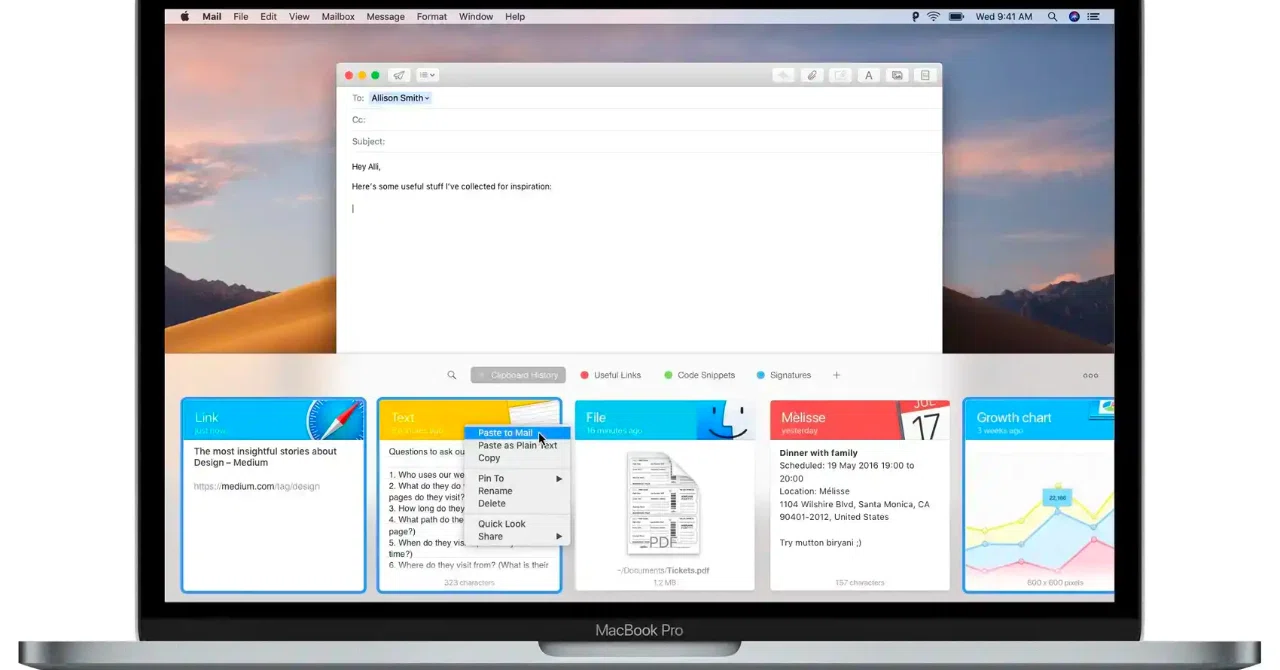Choose Paste to Mail from context menu
The width and height of the screenshot is (1280, 670).
517,433
